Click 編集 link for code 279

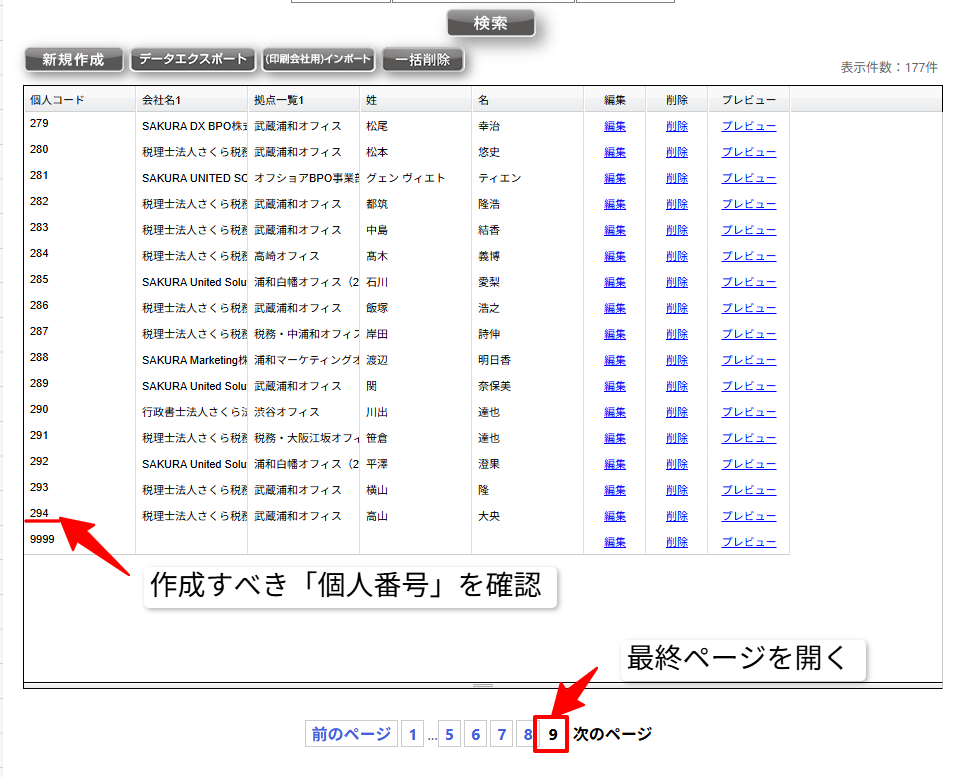(615, 126)
